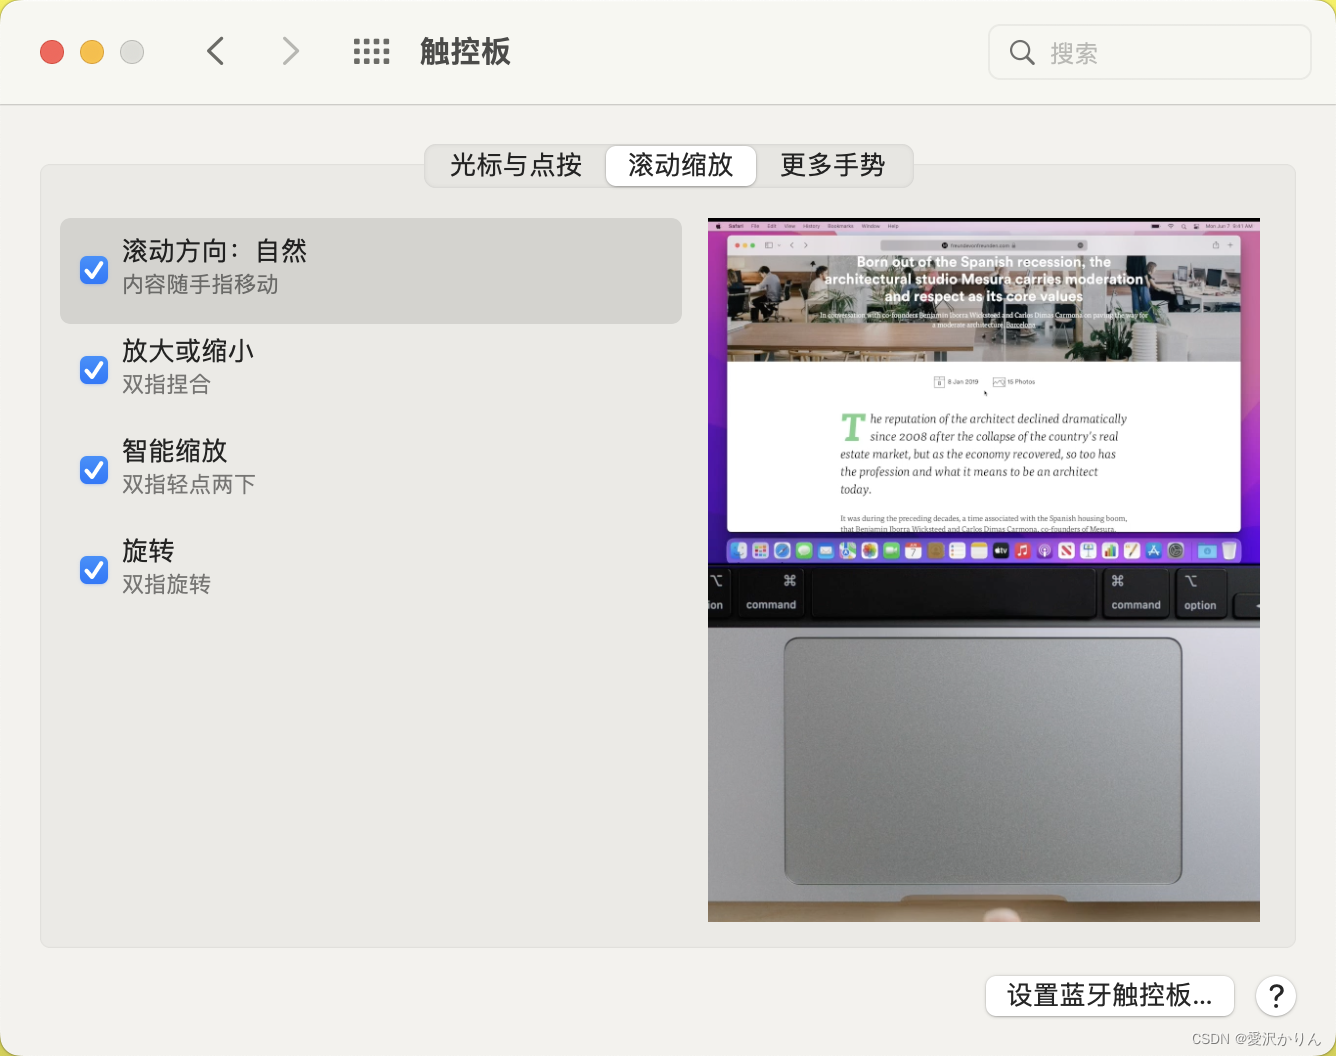Open the 更多手势 tab
The width and height of the screenshot is (1336, 1056).
coord(833,165)
